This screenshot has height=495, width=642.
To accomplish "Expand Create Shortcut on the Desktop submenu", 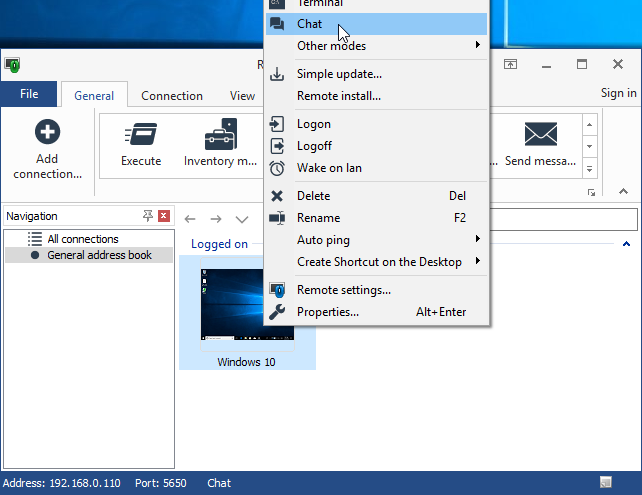I will tap(376, 262).
